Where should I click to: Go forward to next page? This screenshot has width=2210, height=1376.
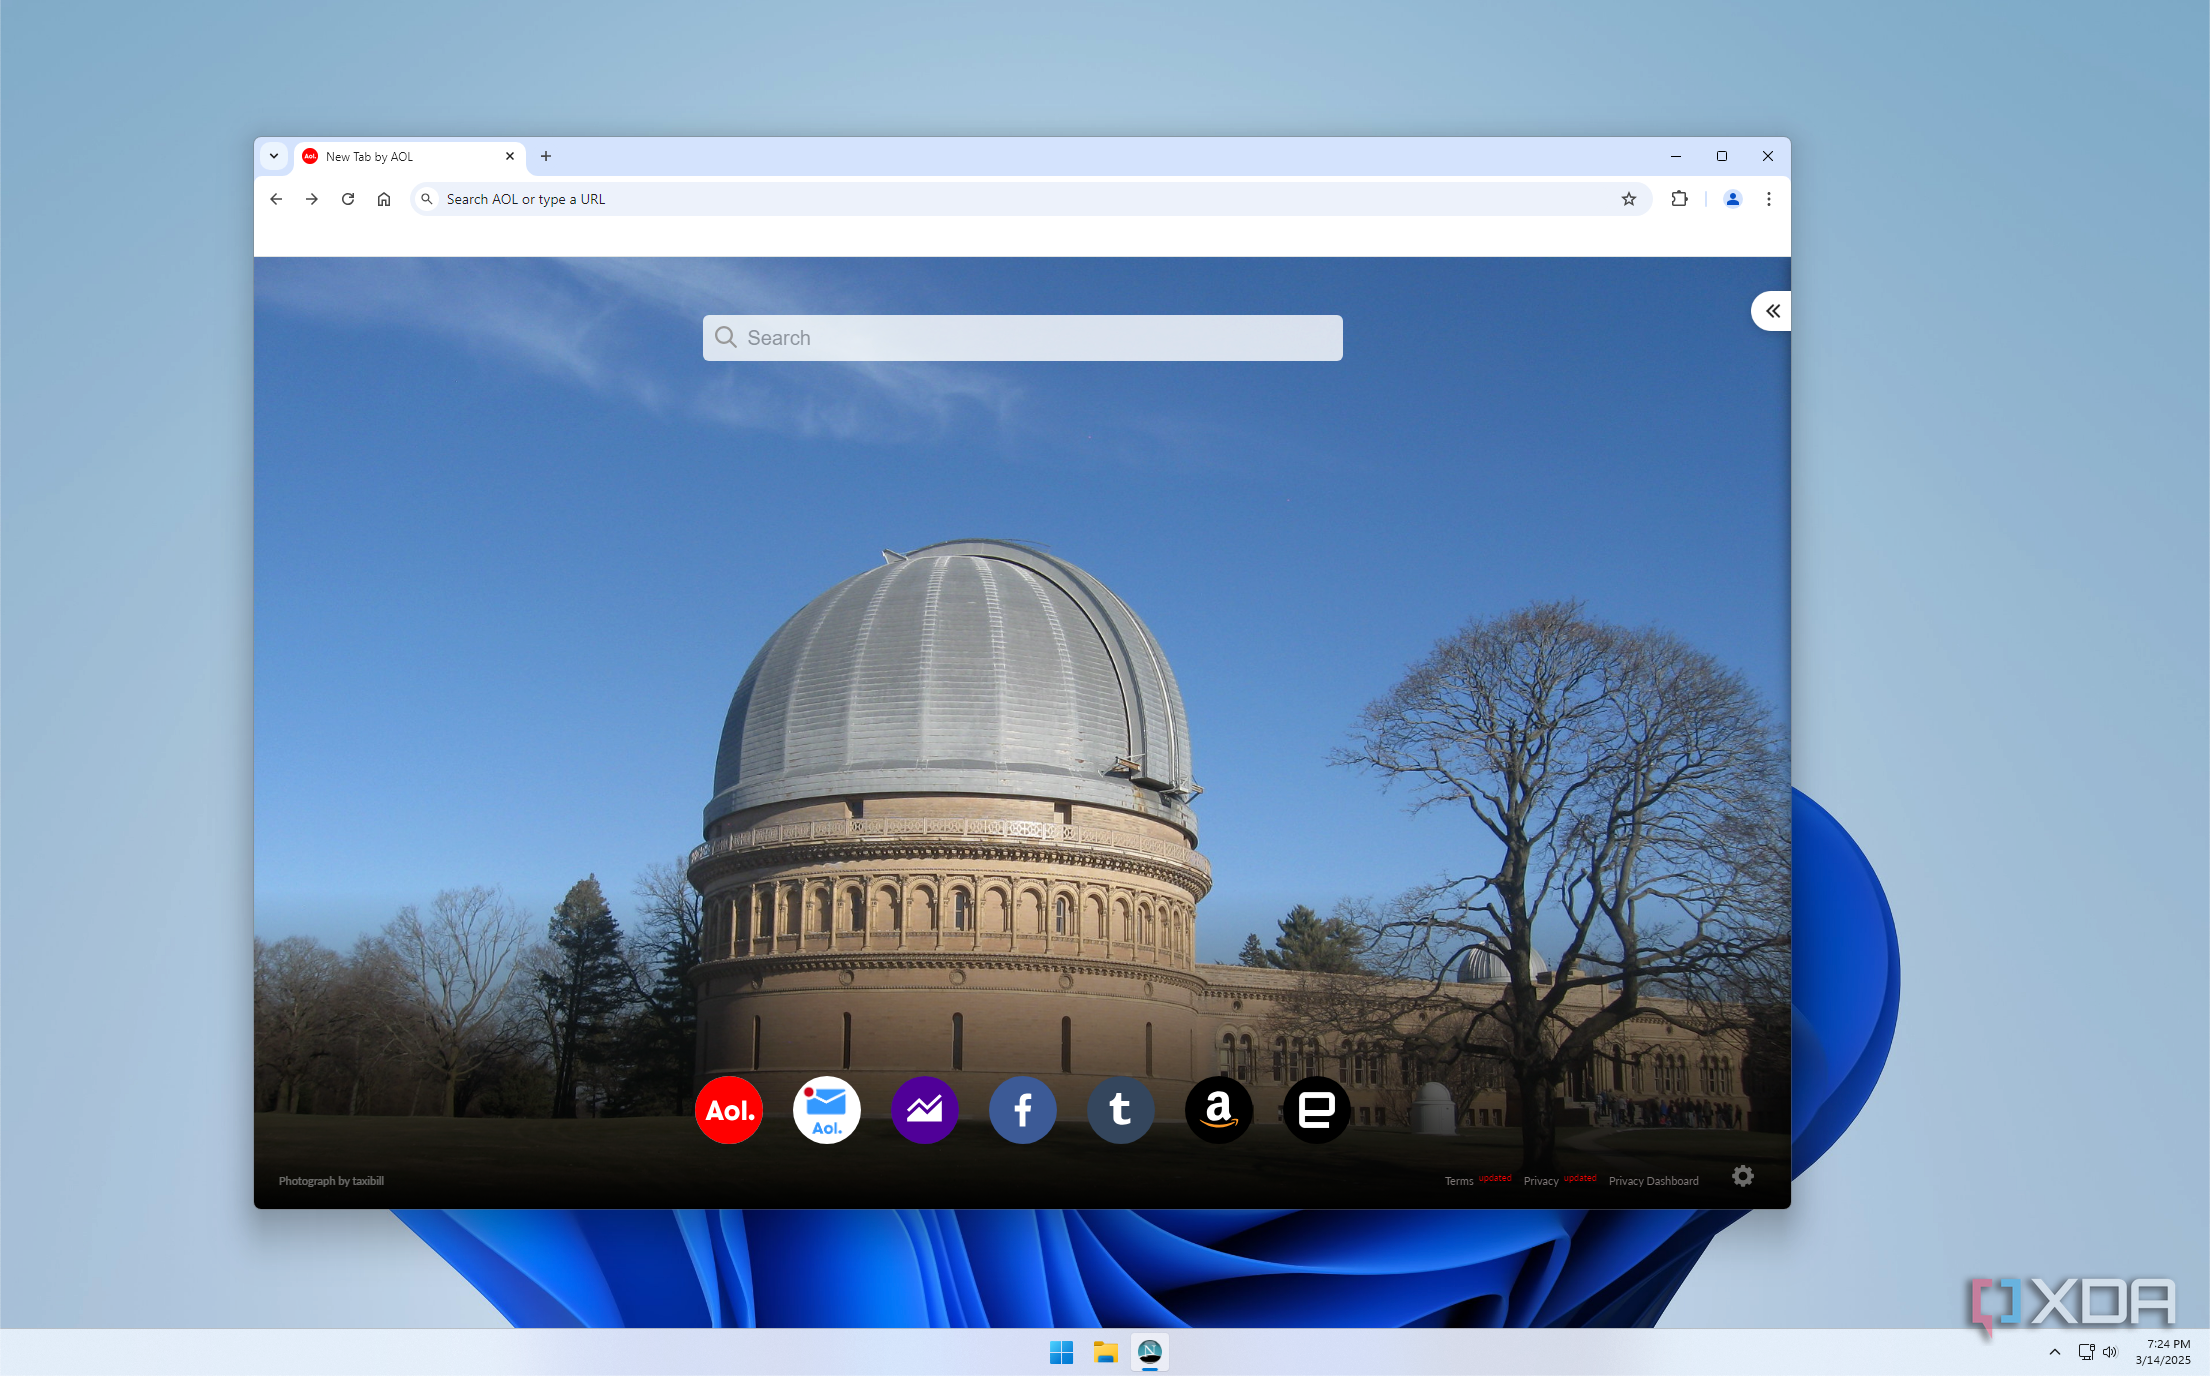coord(312,199)
